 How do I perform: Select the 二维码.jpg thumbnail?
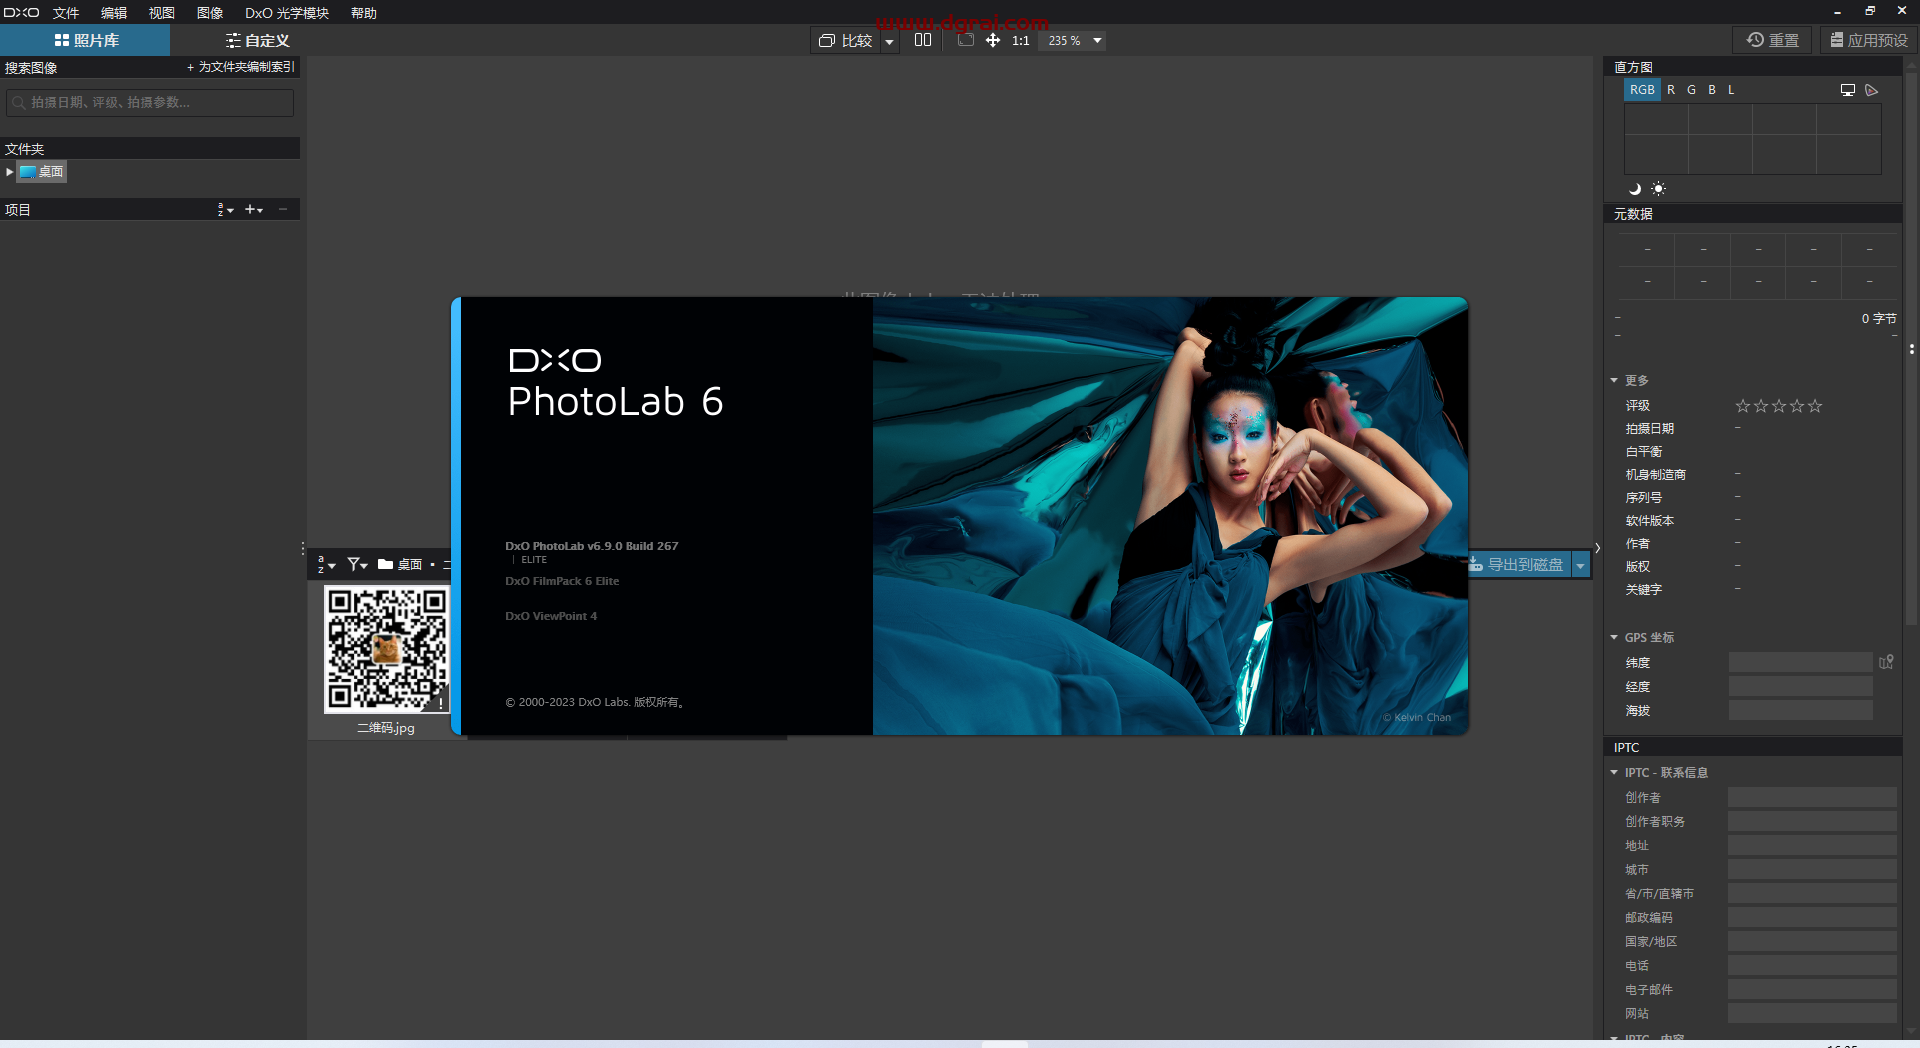tap(386, 648)
